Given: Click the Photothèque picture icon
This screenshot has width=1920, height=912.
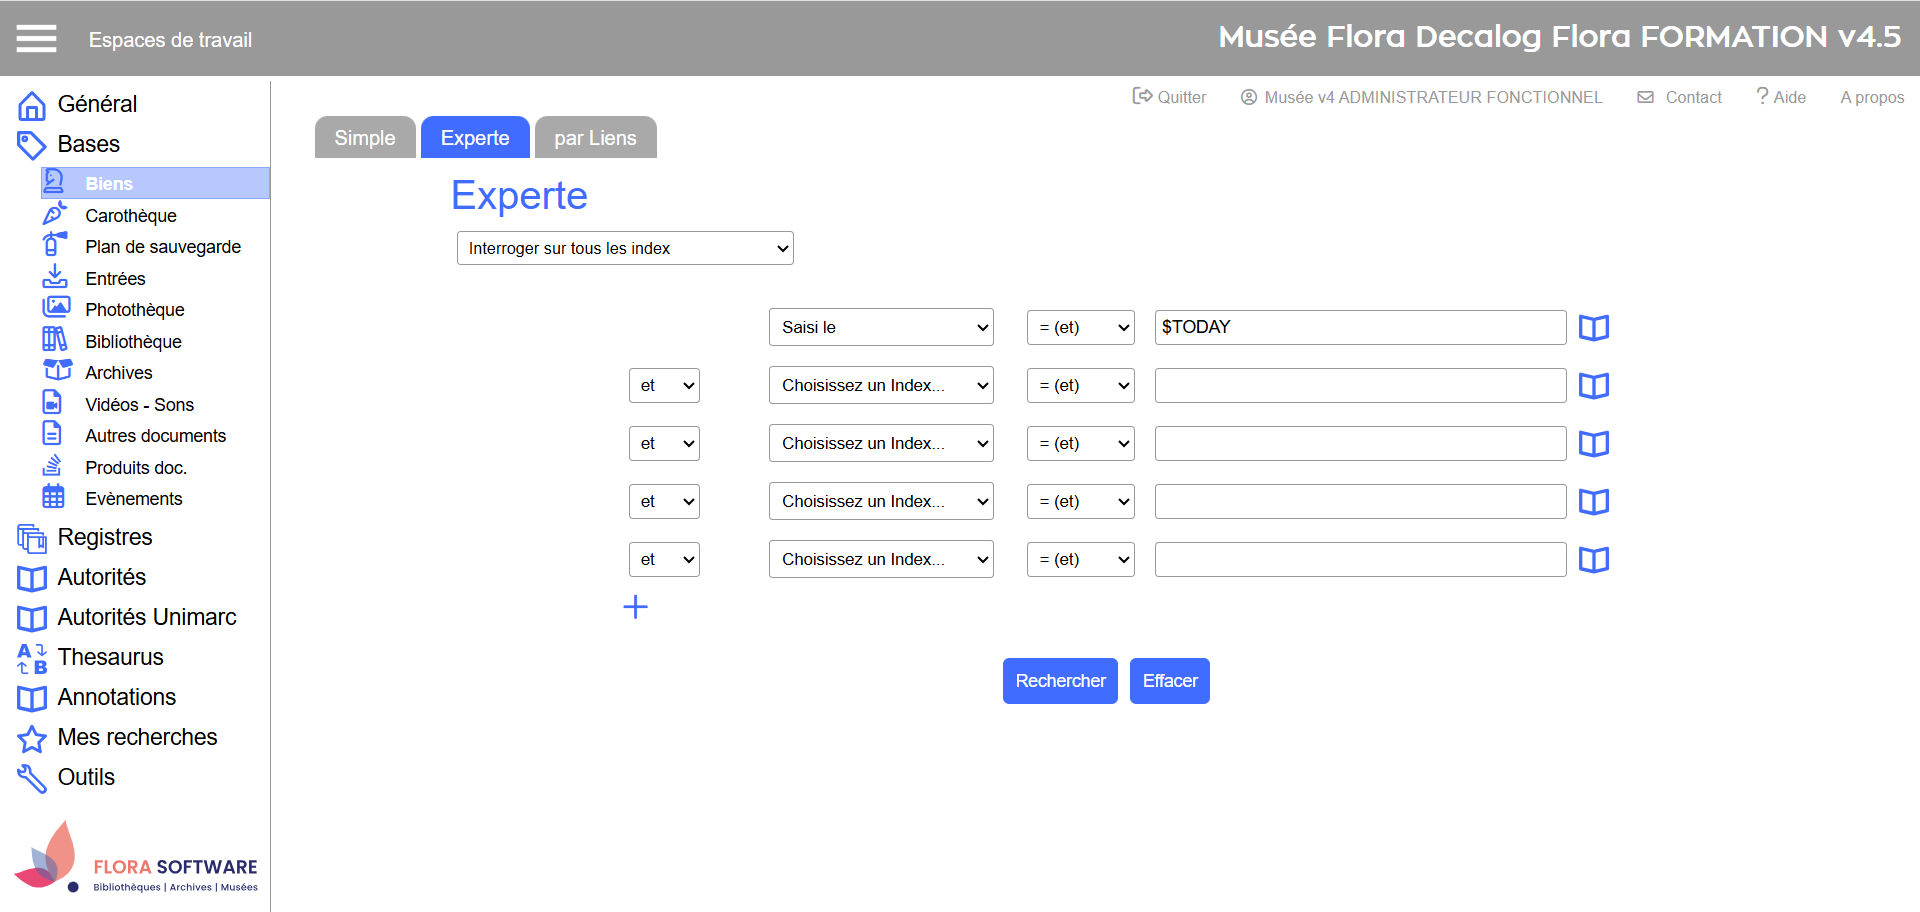Looking at the screenshot, I should (56, 308).
